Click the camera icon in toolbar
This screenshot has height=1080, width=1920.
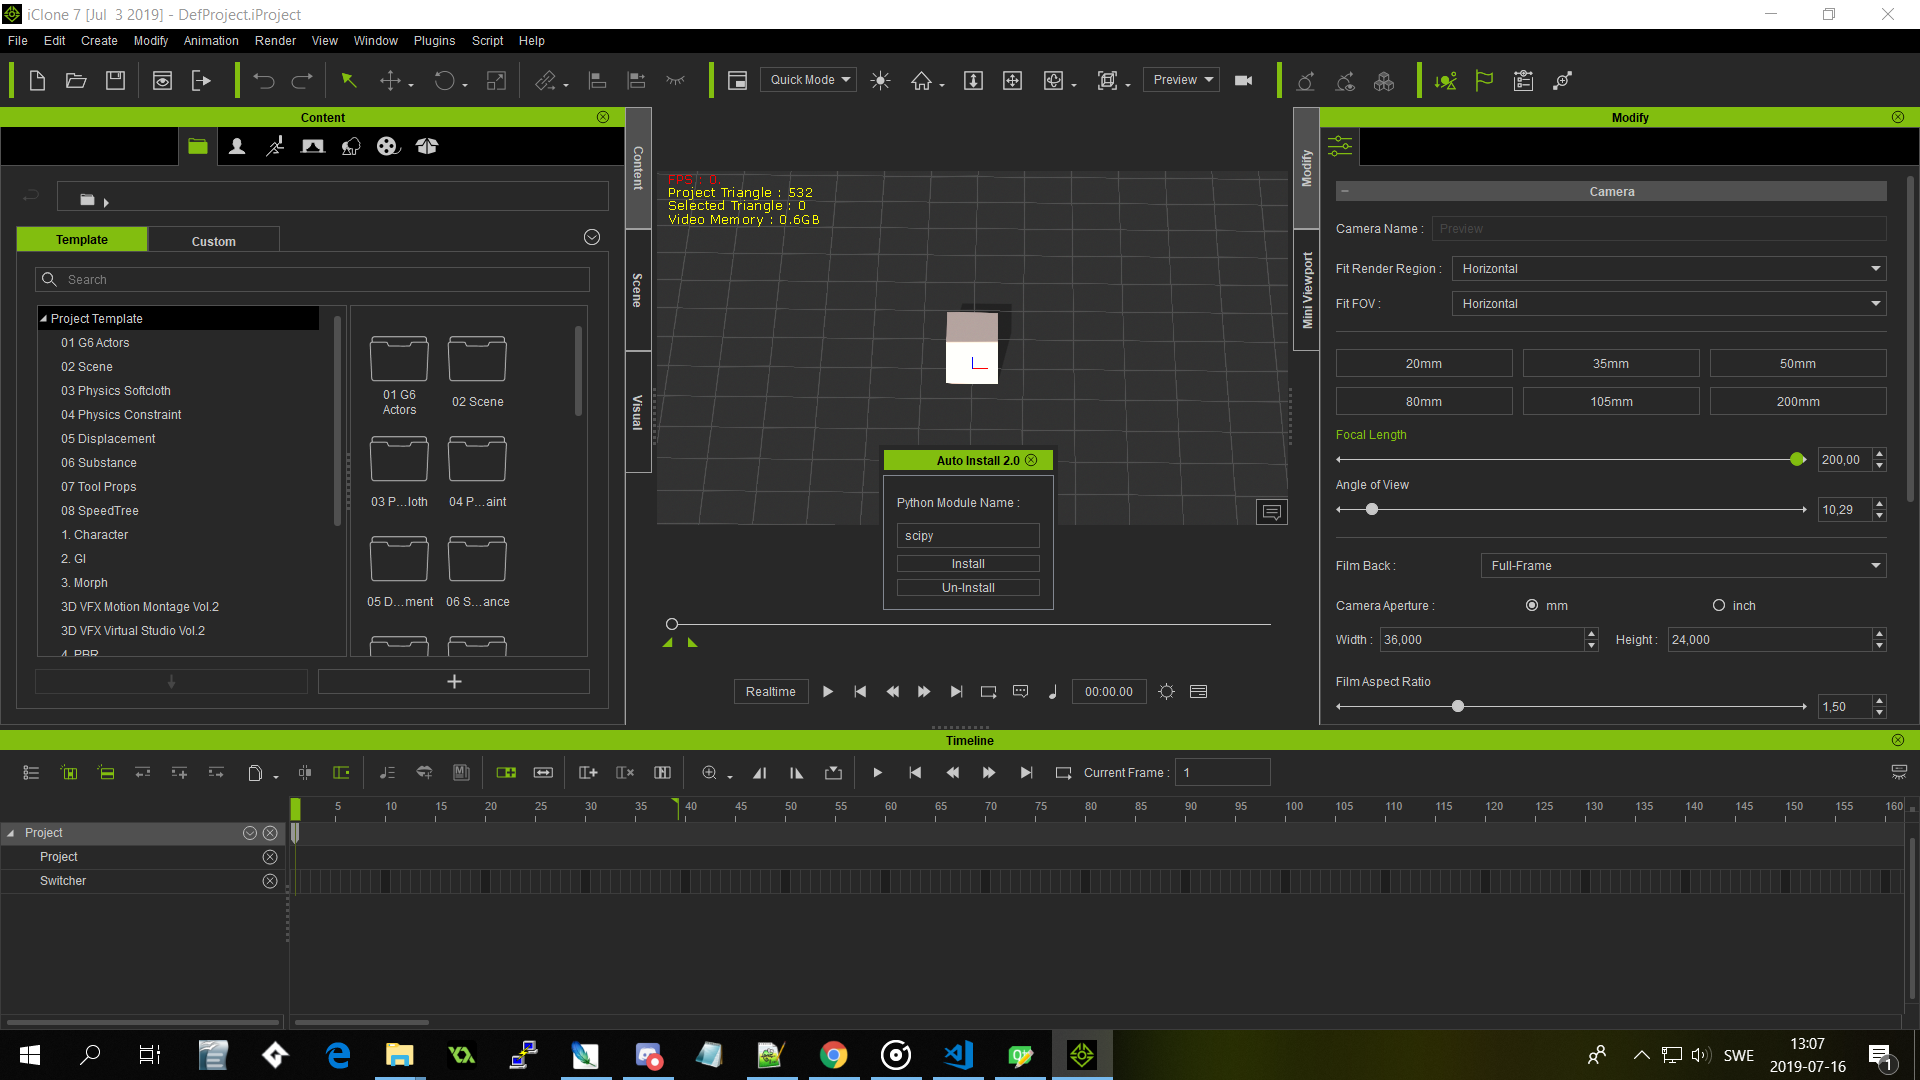click(x=1243, y=81)
